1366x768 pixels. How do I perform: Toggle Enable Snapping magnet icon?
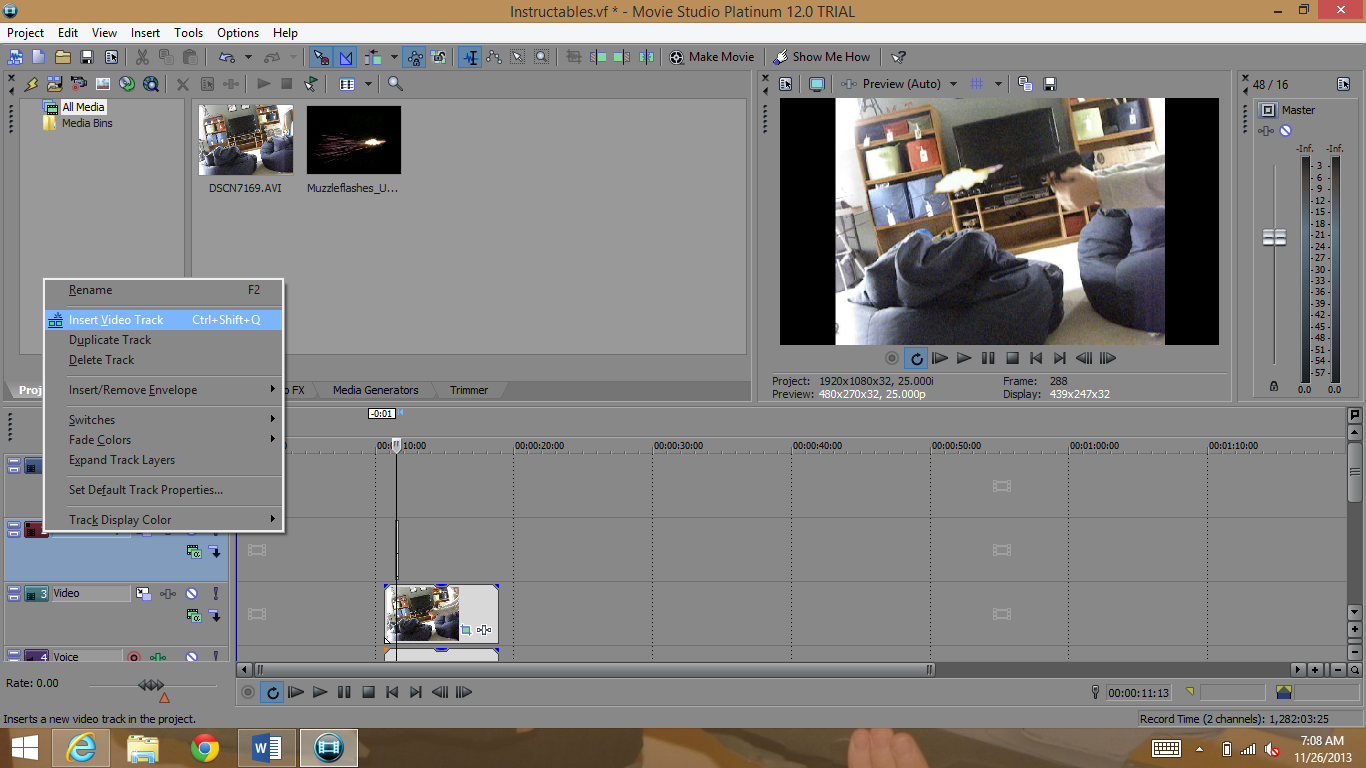tap(320, 57)
